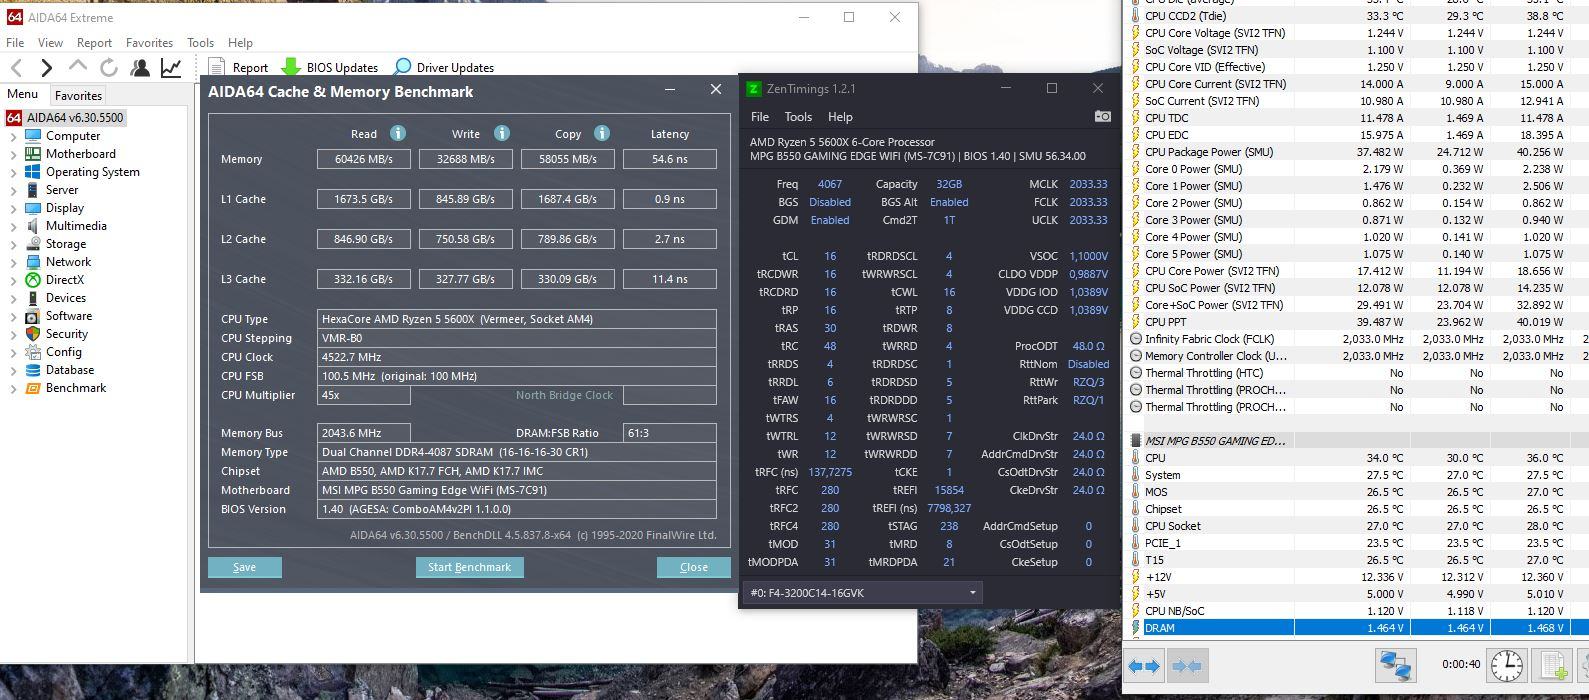This screenshot has height=700, width=1589.
Task: Expand the Motherboard tree node
Action: [13, 154]
